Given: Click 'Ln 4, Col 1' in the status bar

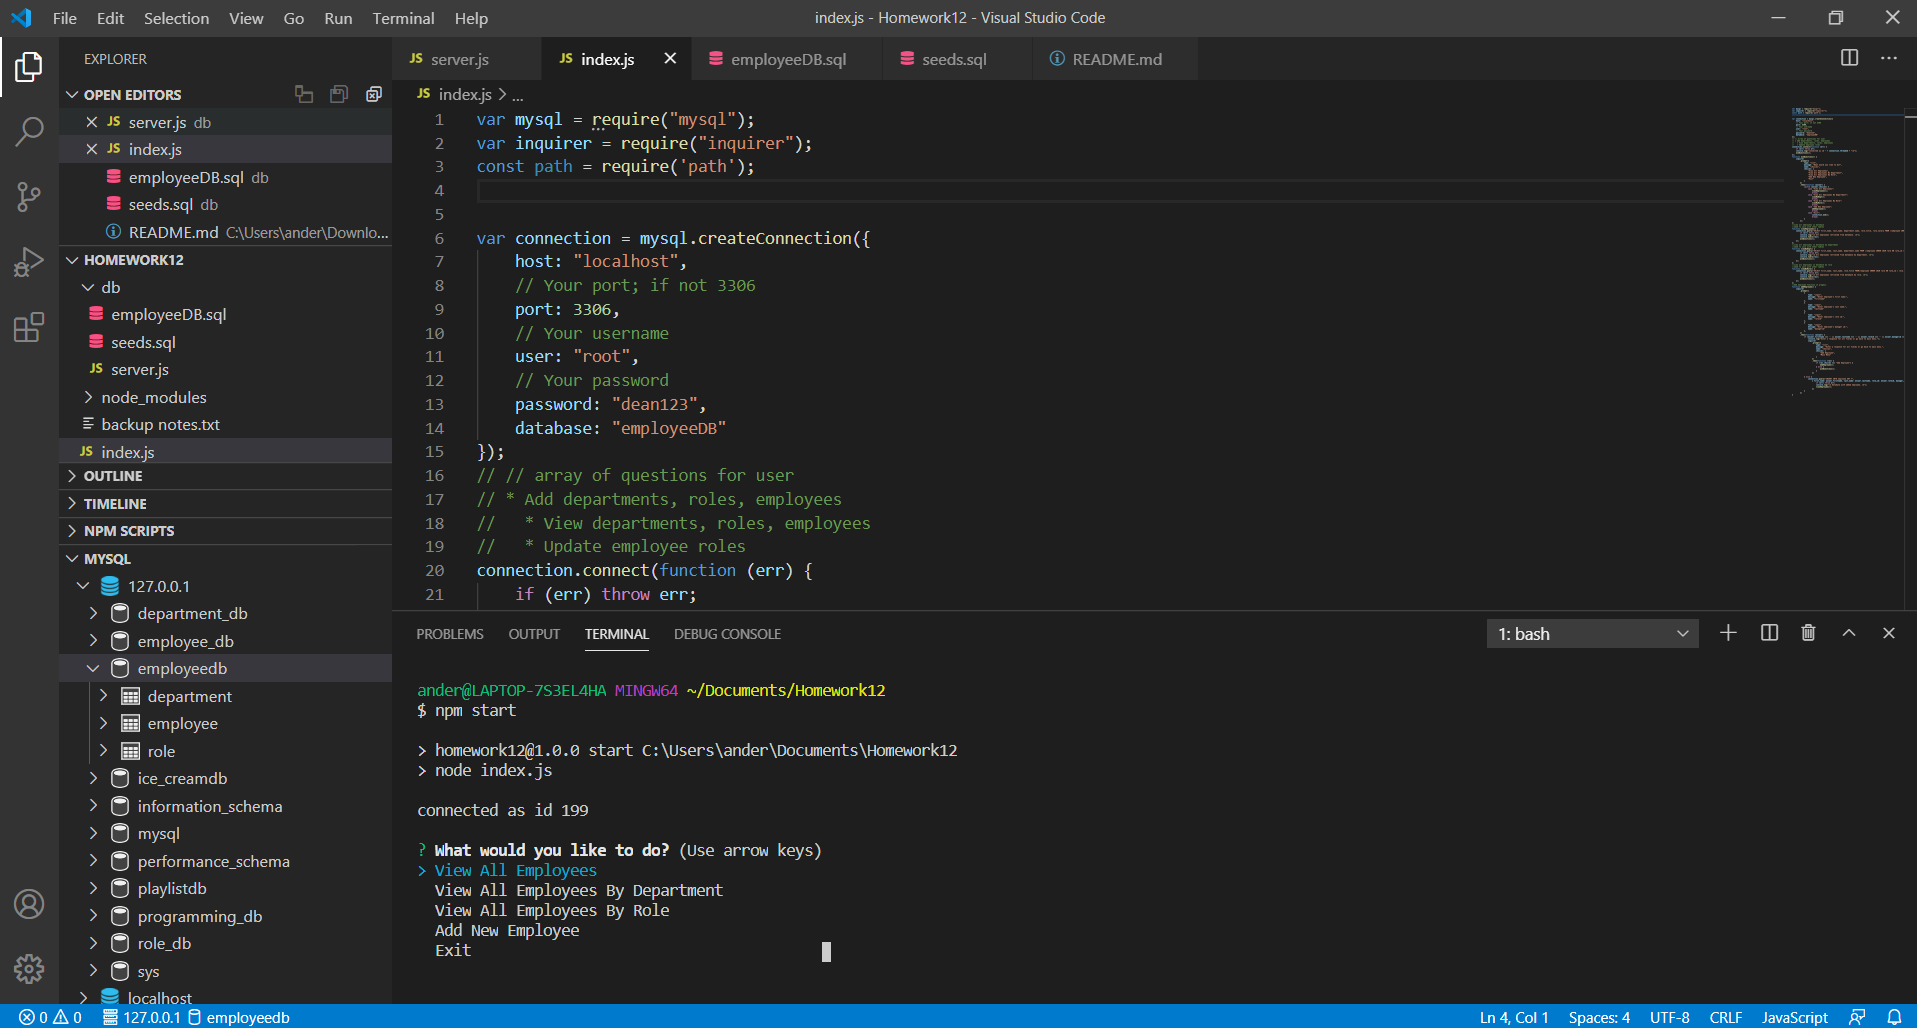Looking at the screenshot, I should 1512,1017.
